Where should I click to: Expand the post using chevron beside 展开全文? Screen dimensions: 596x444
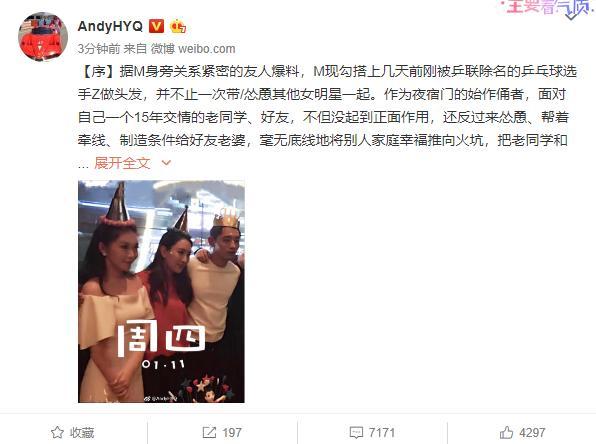pyautogui.click(x=166, y=163)
